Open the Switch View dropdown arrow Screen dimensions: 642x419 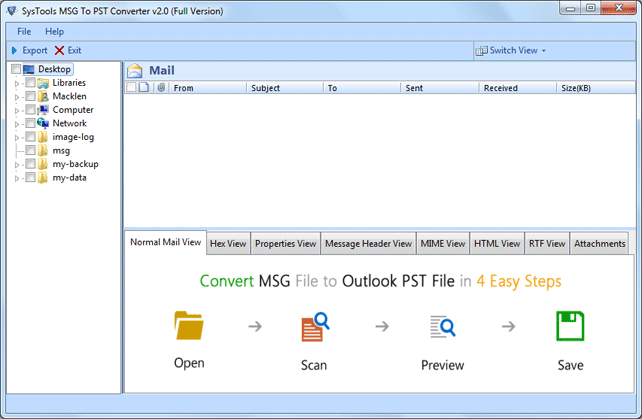click(x=544, y=51)
